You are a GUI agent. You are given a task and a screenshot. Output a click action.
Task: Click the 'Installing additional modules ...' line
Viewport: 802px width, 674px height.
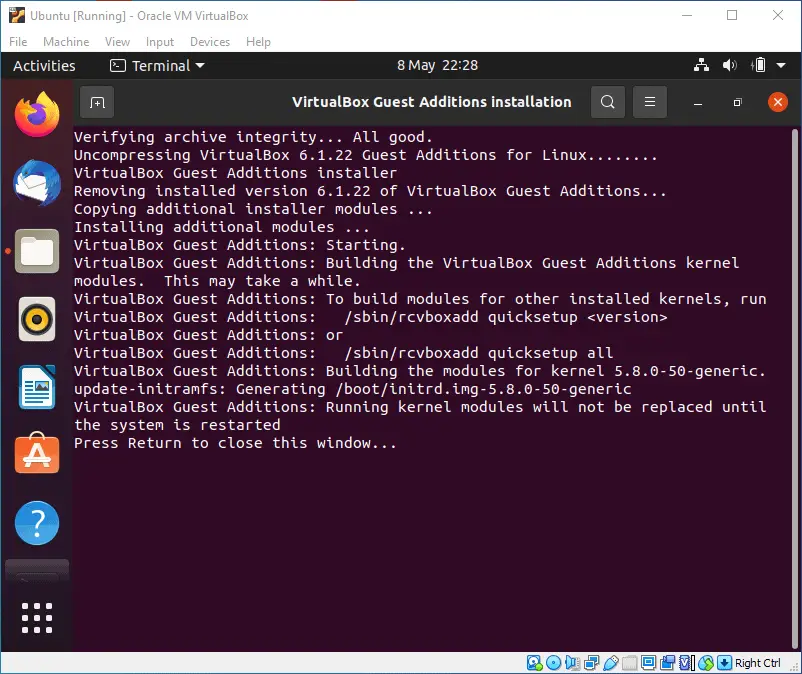click(221, 227)
